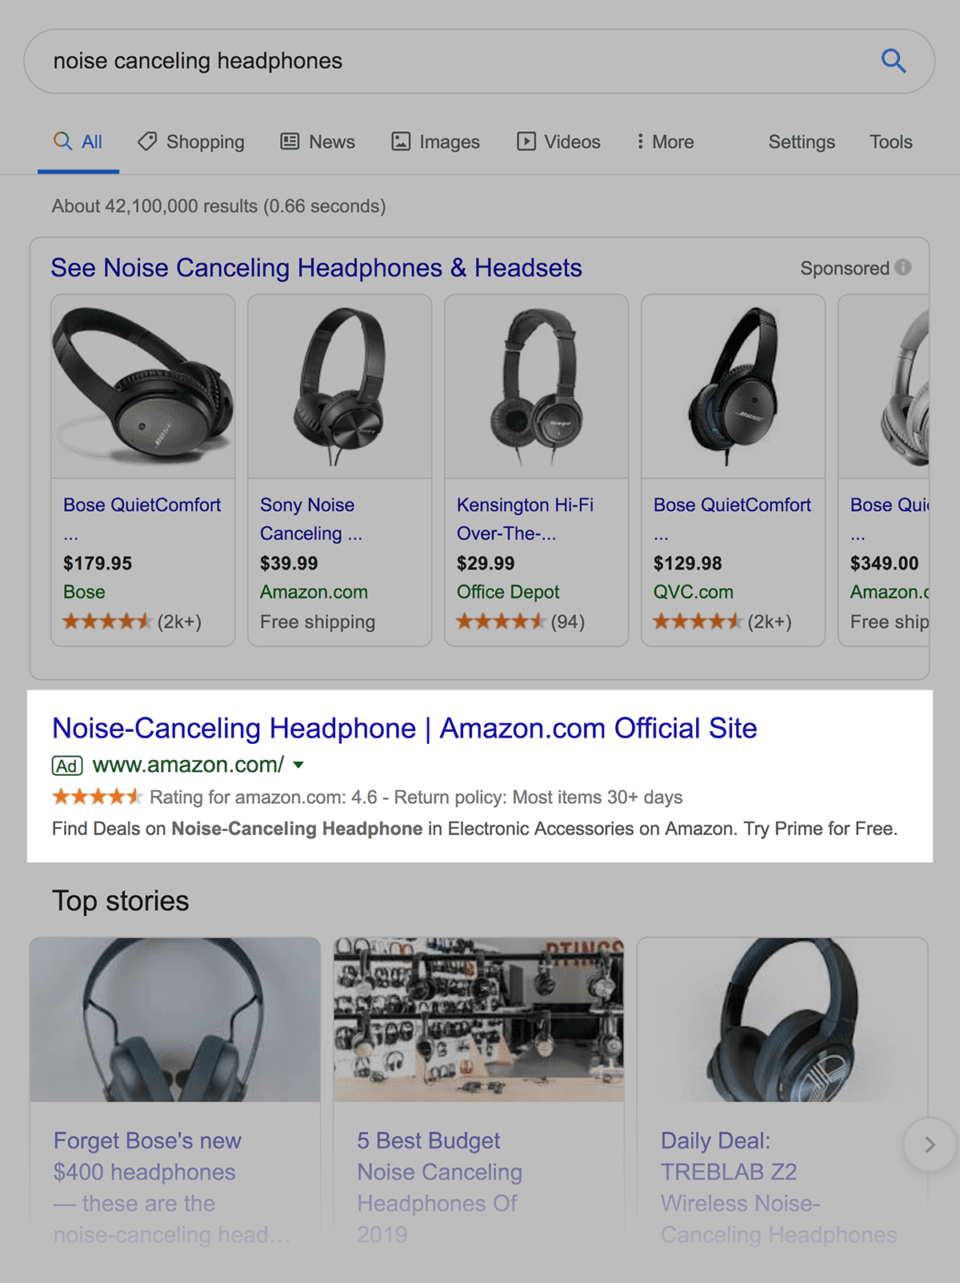This screenshot has height=1283, width=960.
Task: Switch to the Videos tab
Action: [x=558, y=142]
